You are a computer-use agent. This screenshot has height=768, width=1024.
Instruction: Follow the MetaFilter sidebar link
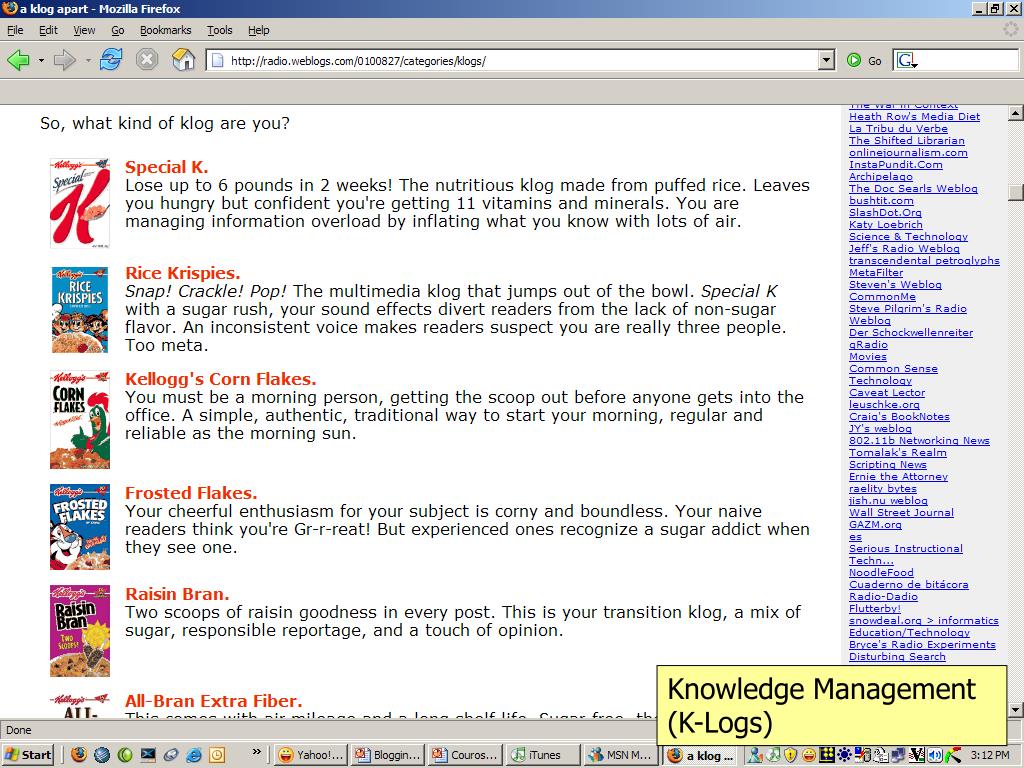pyautogui.click(x=876, y=273)
